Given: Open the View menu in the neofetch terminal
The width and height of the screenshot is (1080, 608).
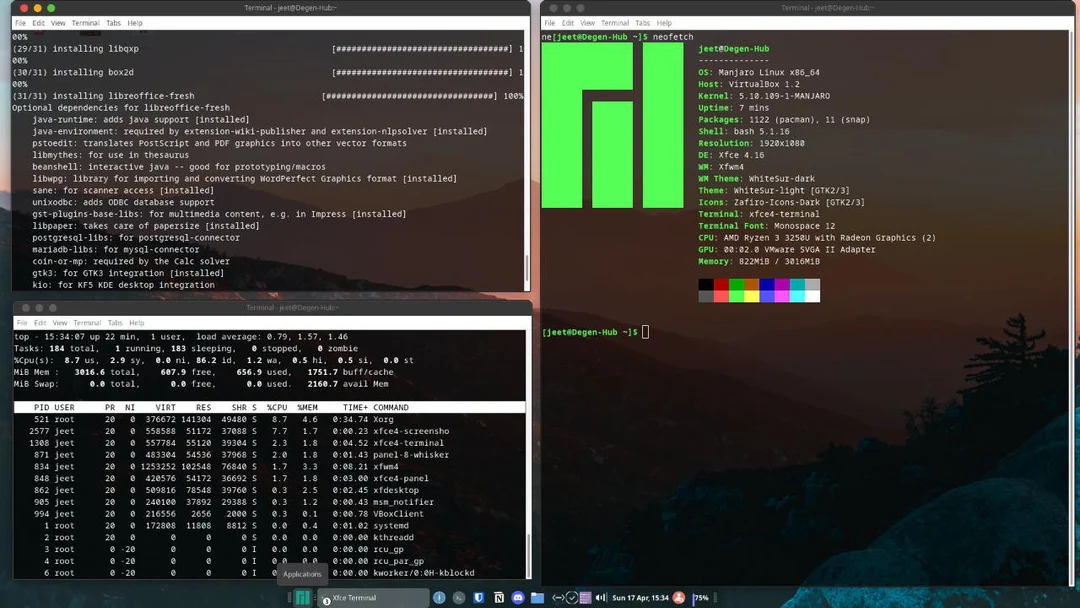Looking at the screenshot, I should point(588,22).
